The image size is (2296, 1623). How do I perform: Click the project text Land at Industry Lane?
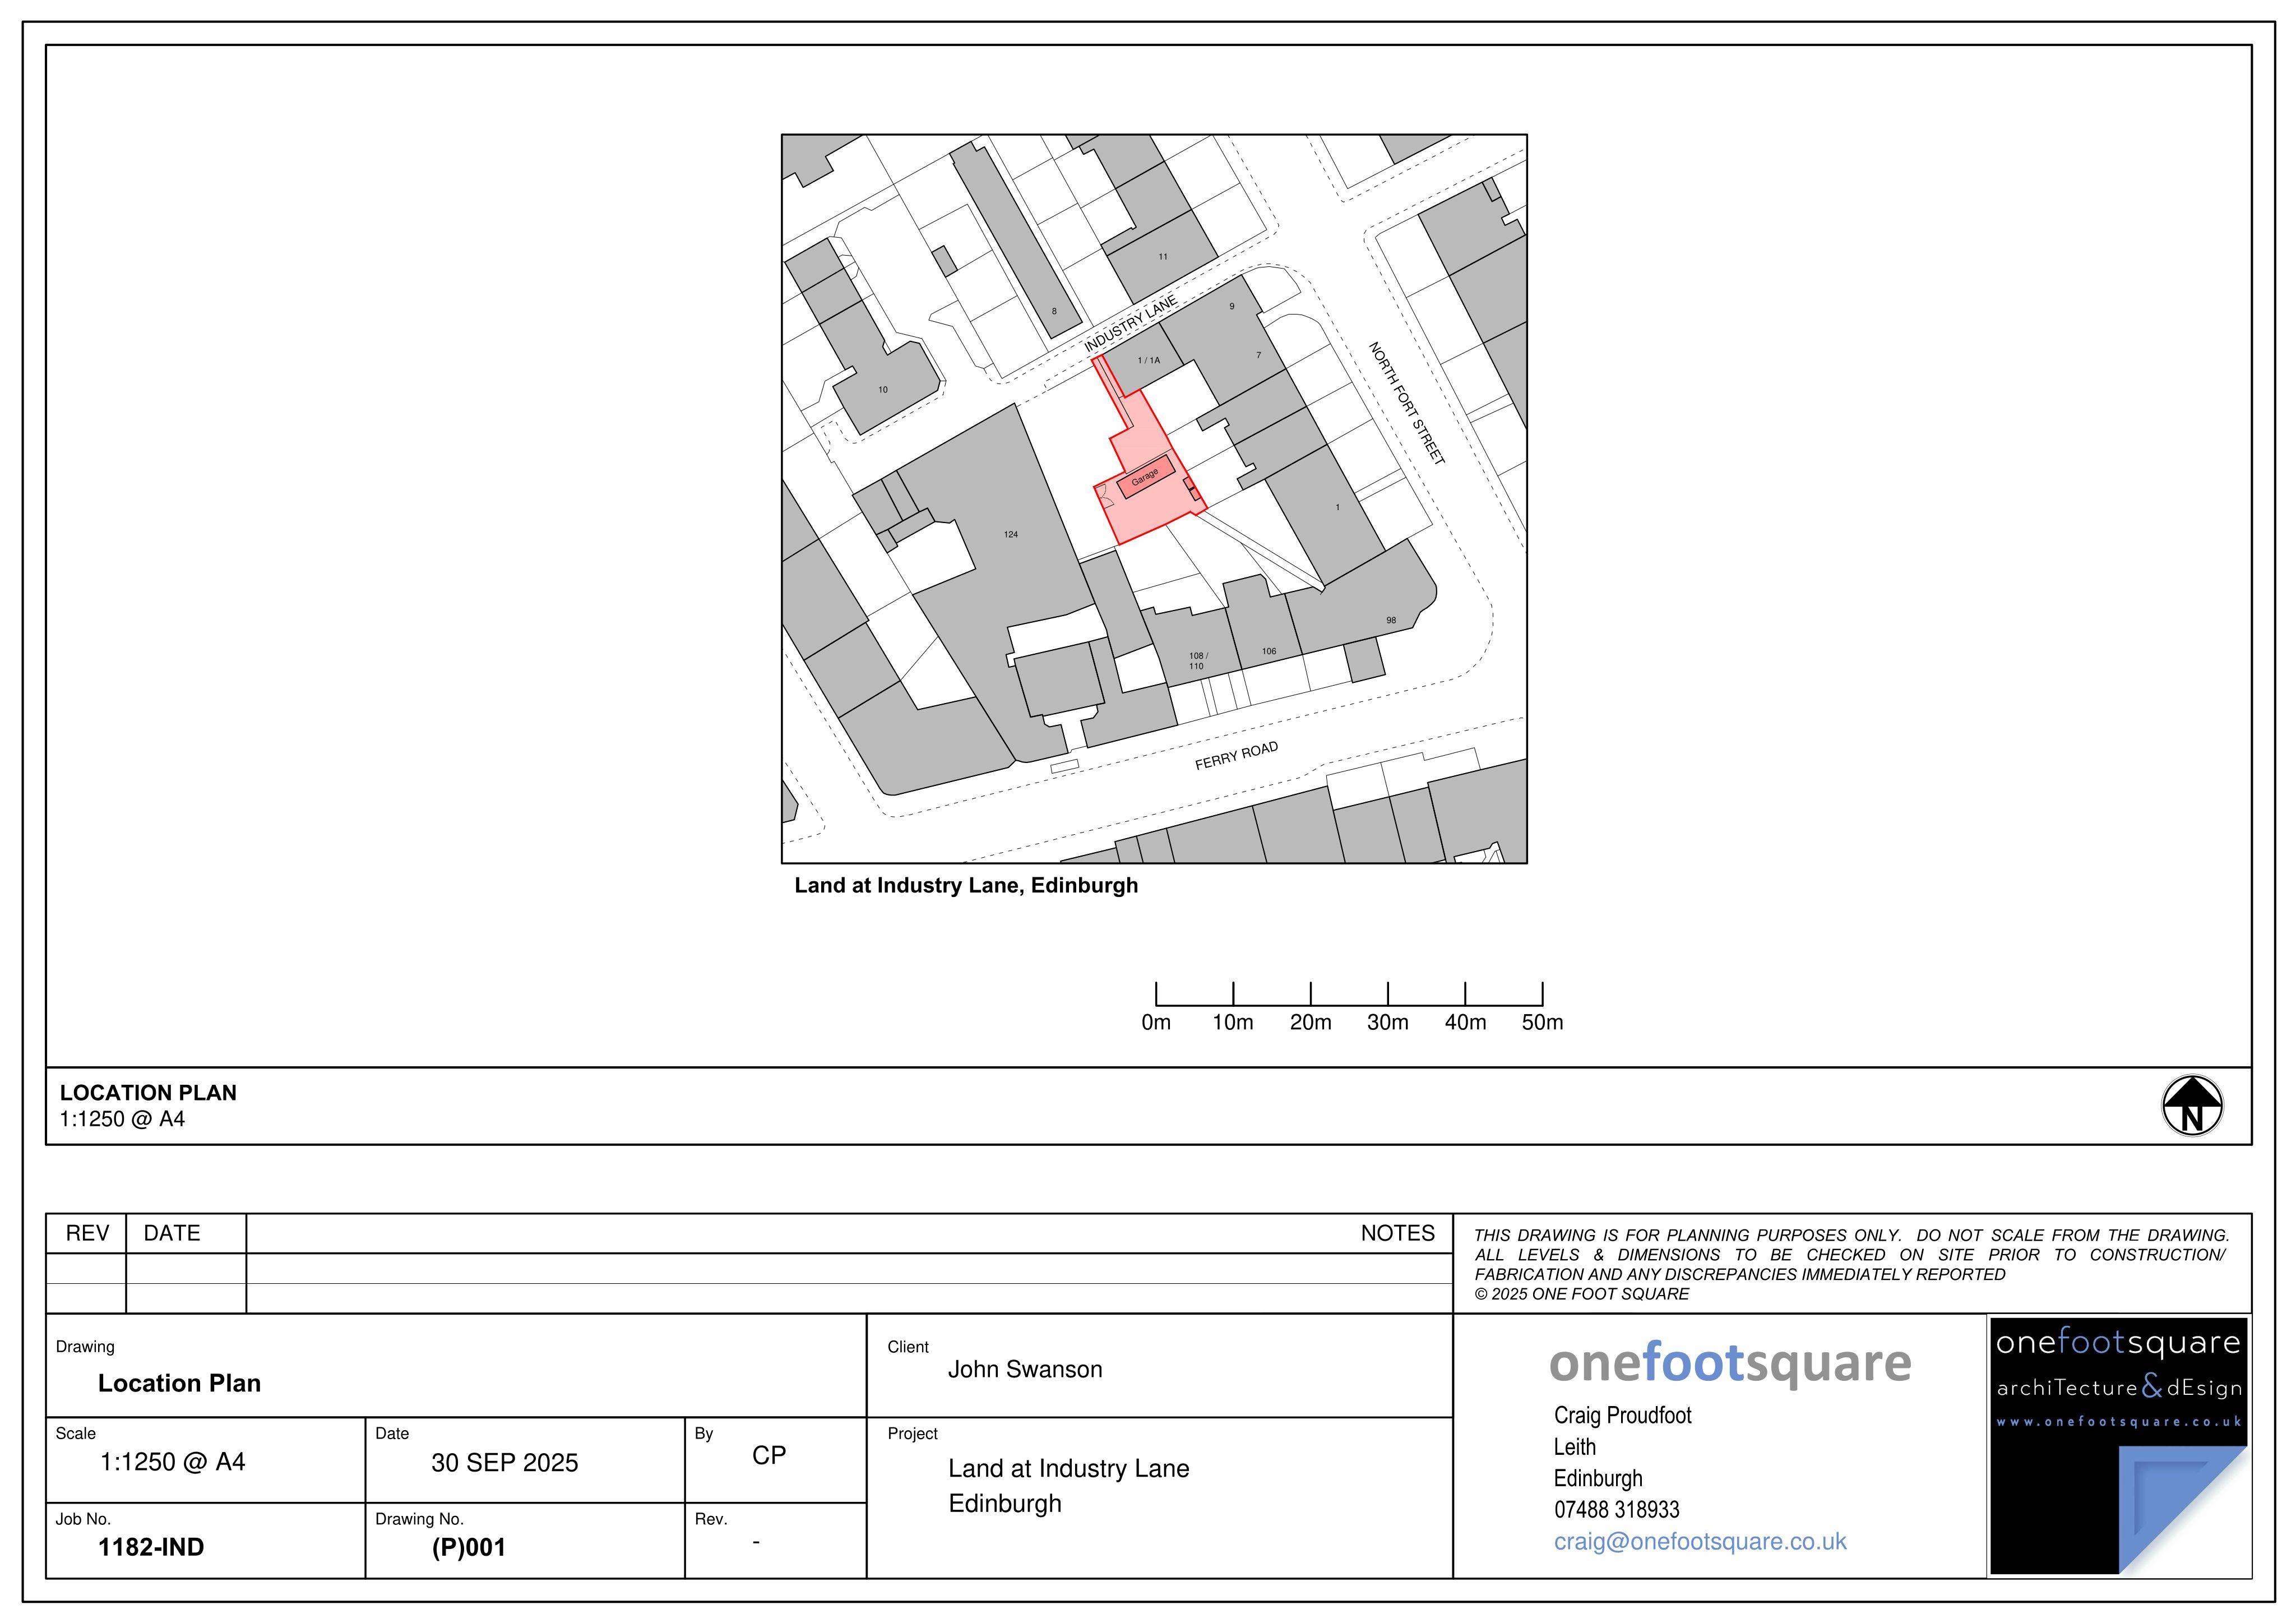pos(1069,1469)
